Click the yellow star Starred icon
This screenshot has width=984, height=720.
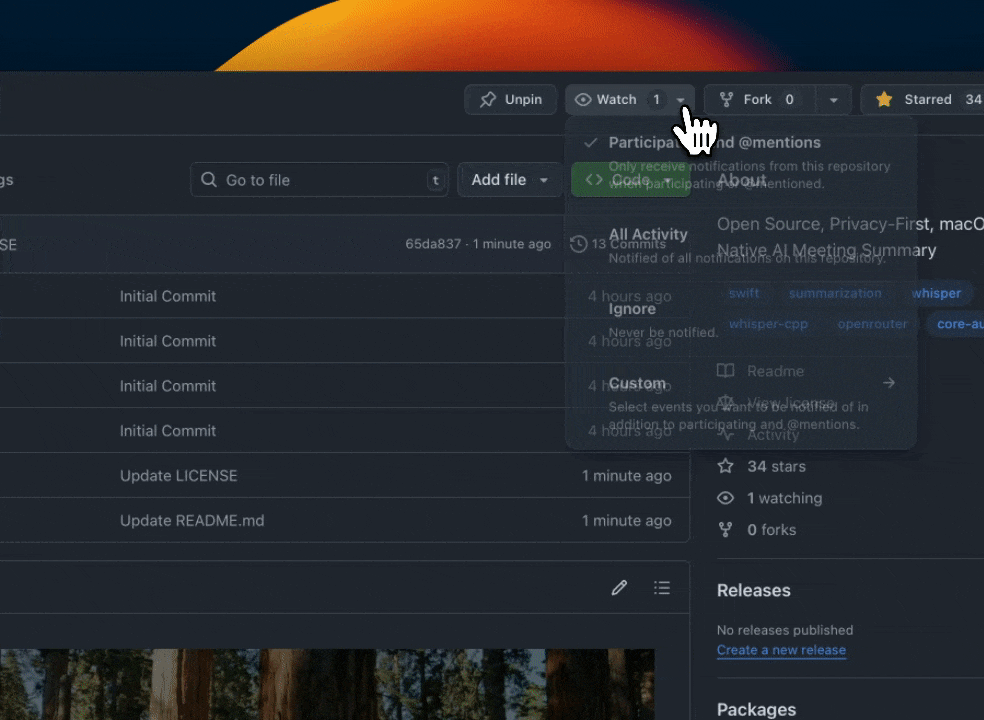pyautogui.click(x=884, y=100)
